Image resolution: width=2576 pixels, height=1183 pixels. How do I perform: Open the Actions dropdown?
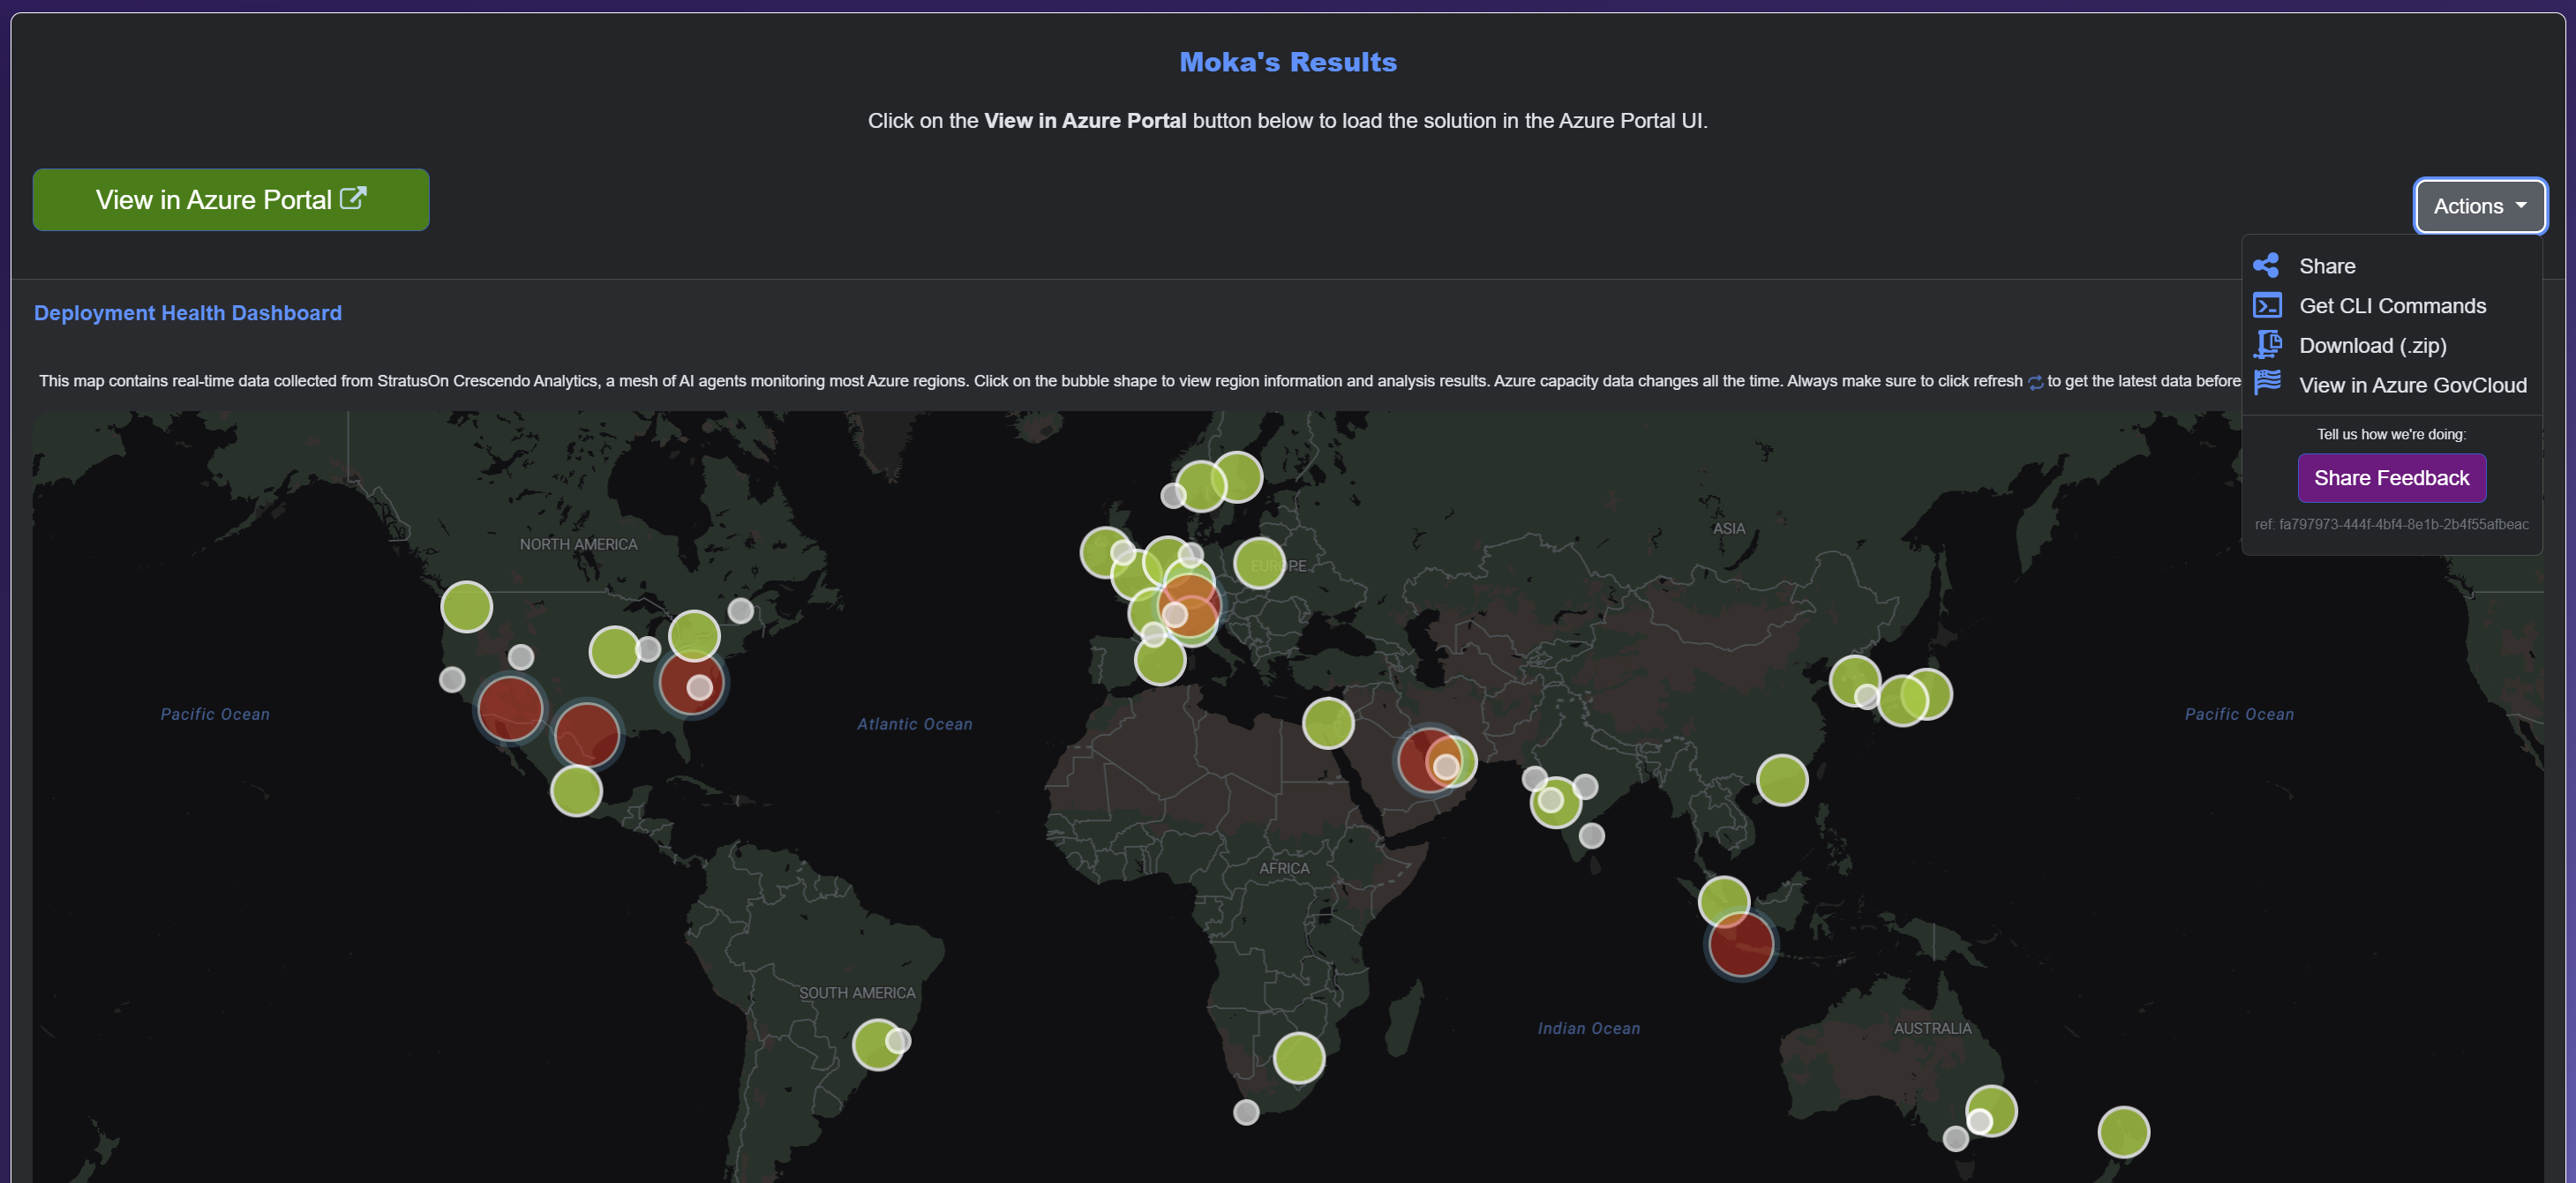pyautogui.click(x=2479, y=206)
